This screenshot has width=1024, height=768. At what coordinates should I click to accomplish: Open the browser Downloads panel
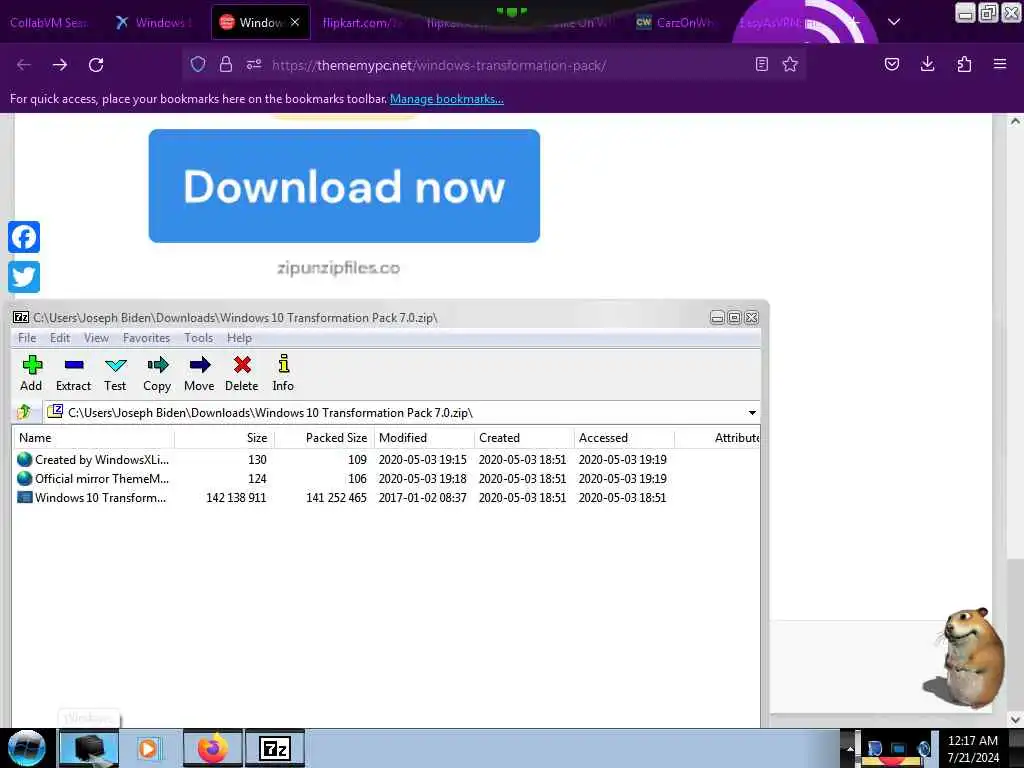click(x=927, y=64)
